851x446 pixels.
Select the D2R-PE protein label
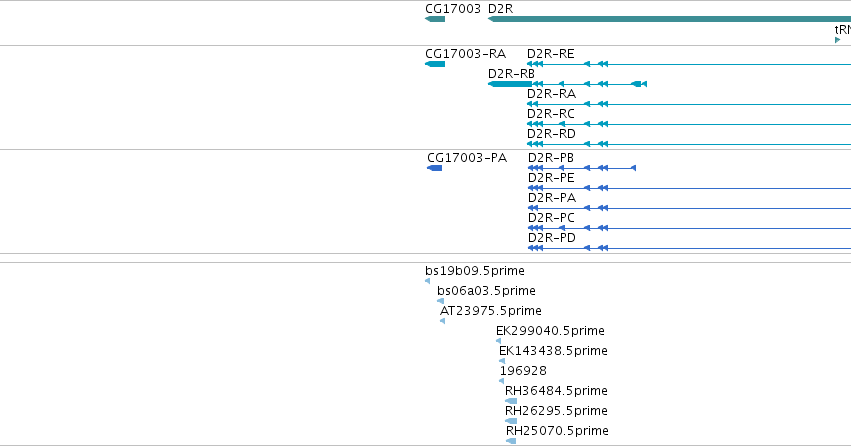[550, 178]
